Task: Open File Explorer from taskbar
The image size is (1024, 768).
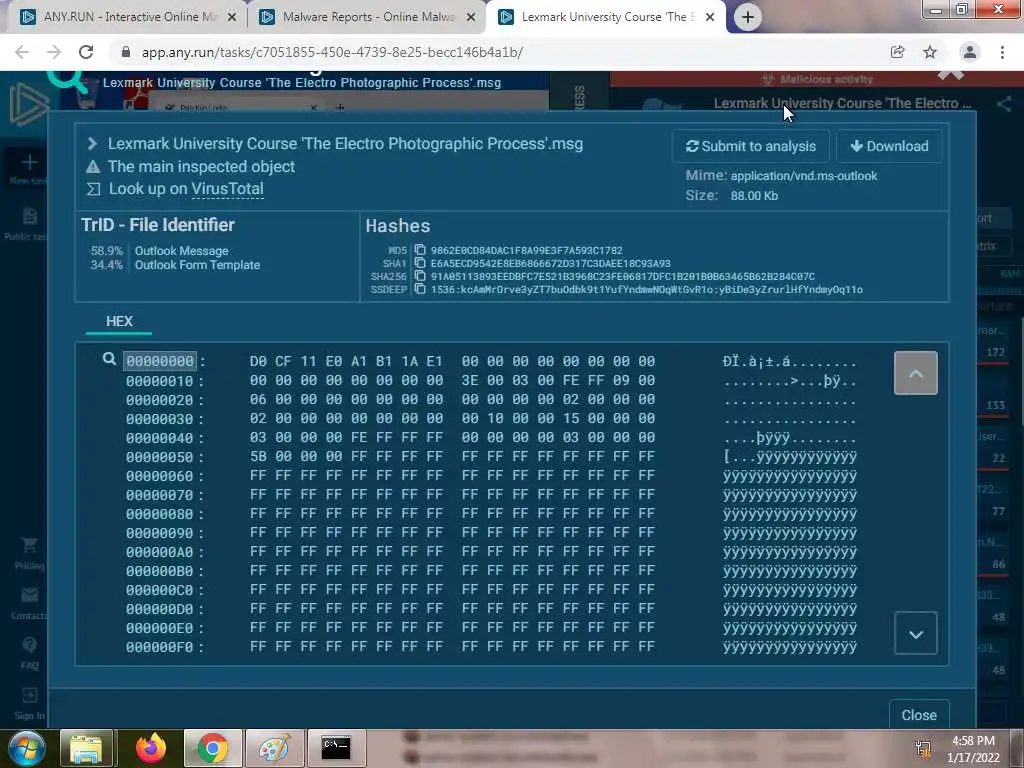Action: pos(87,748)
